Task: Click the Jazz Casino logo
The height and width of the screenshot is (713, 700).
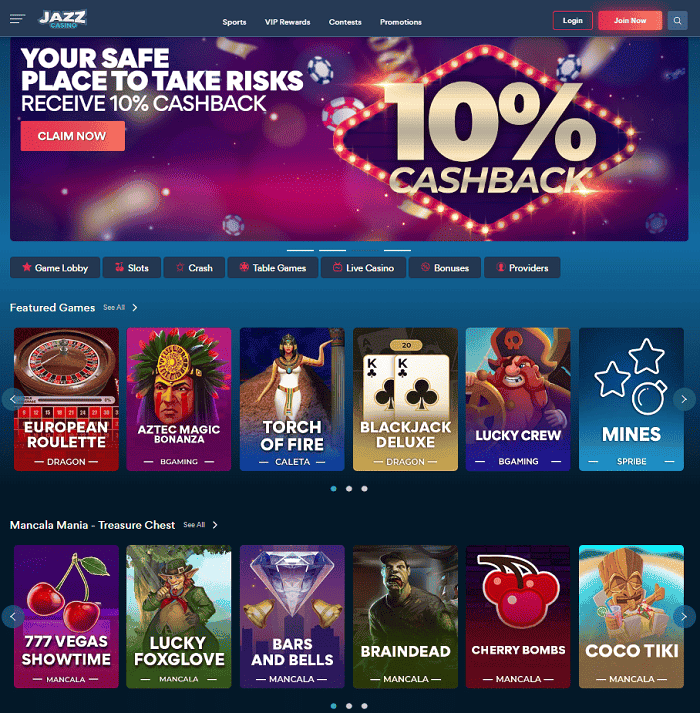Action: (x=63, y=20)
